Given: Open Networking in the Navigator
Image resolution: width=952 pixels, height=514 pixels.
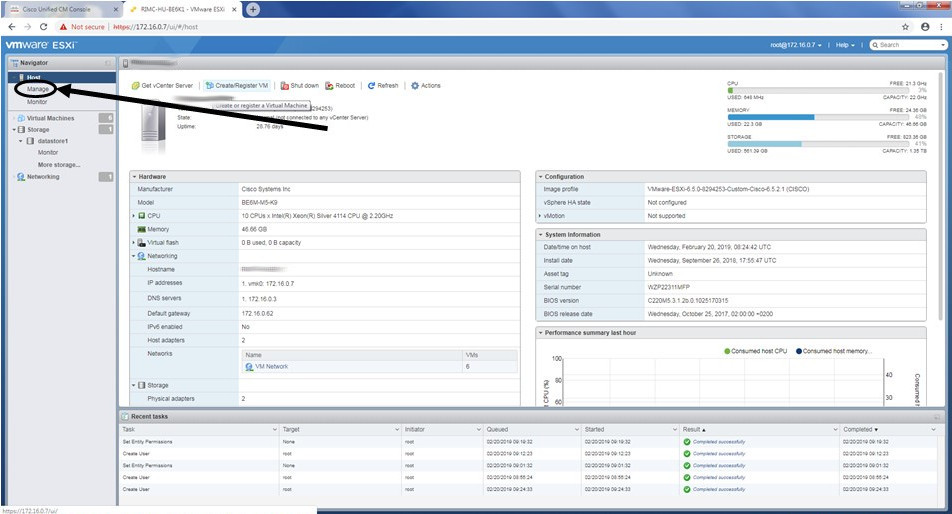Looking at the screenshot, I should [x=43, y=177].
